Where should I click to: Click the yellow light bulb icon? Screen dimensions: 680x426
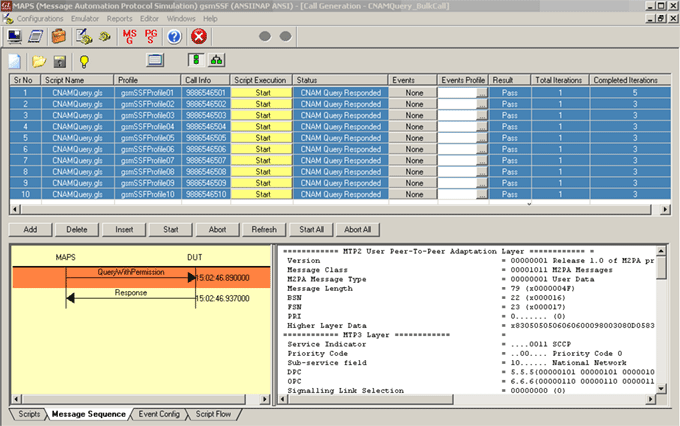pyautogui.click(x=85, y=62)
